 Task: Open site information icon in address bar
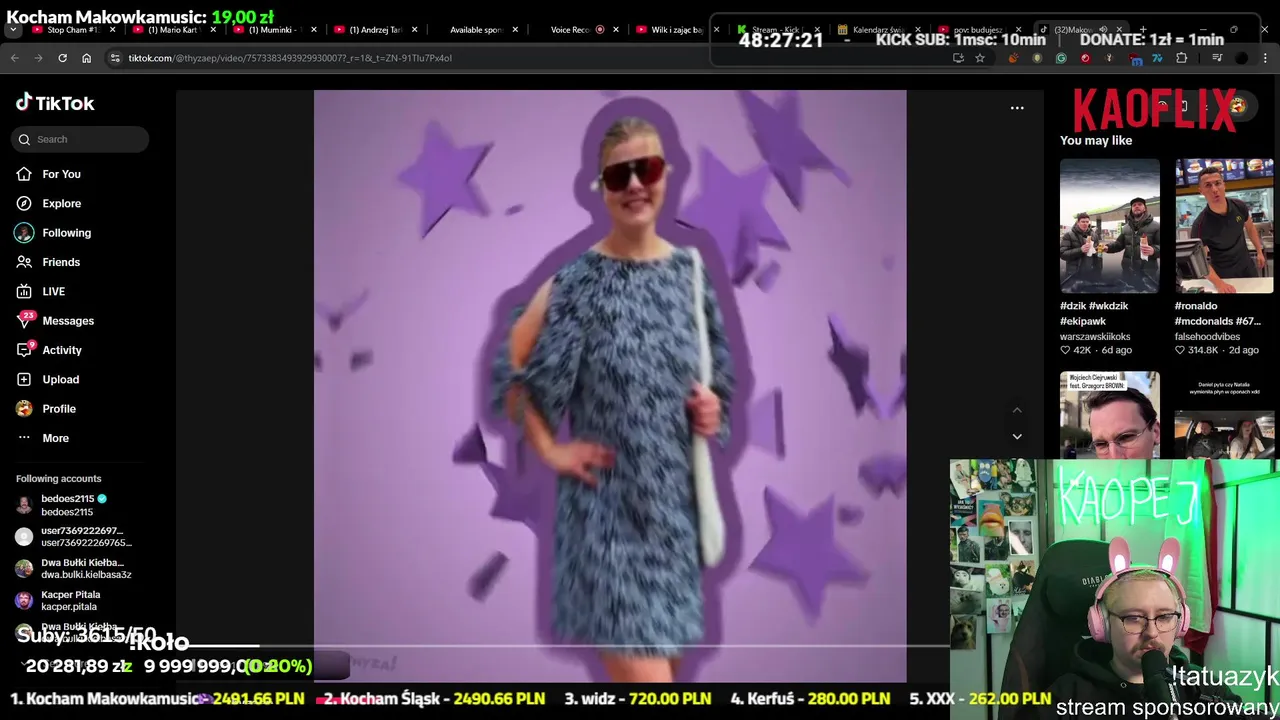click(x=116, y=58)
